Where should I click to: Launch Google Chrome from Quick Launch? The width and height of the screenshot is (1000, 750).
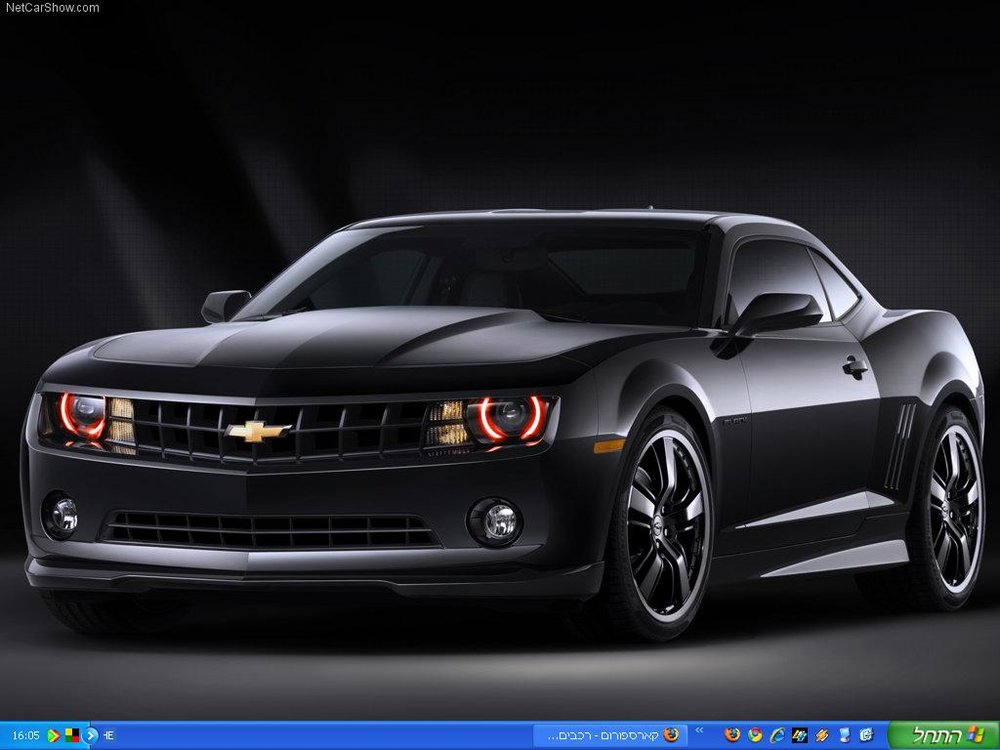(755, 735)
